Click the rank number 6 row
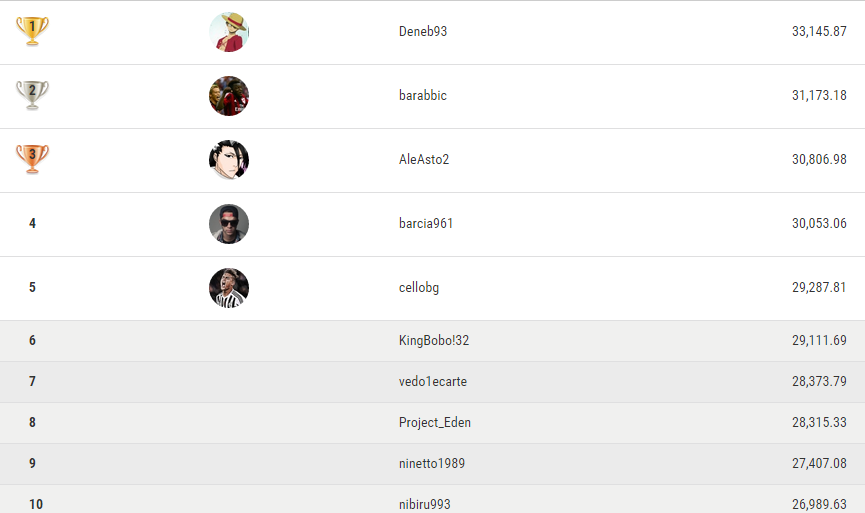Image resolution: width=865 pixels, height=513 pixels. [432, 341]
